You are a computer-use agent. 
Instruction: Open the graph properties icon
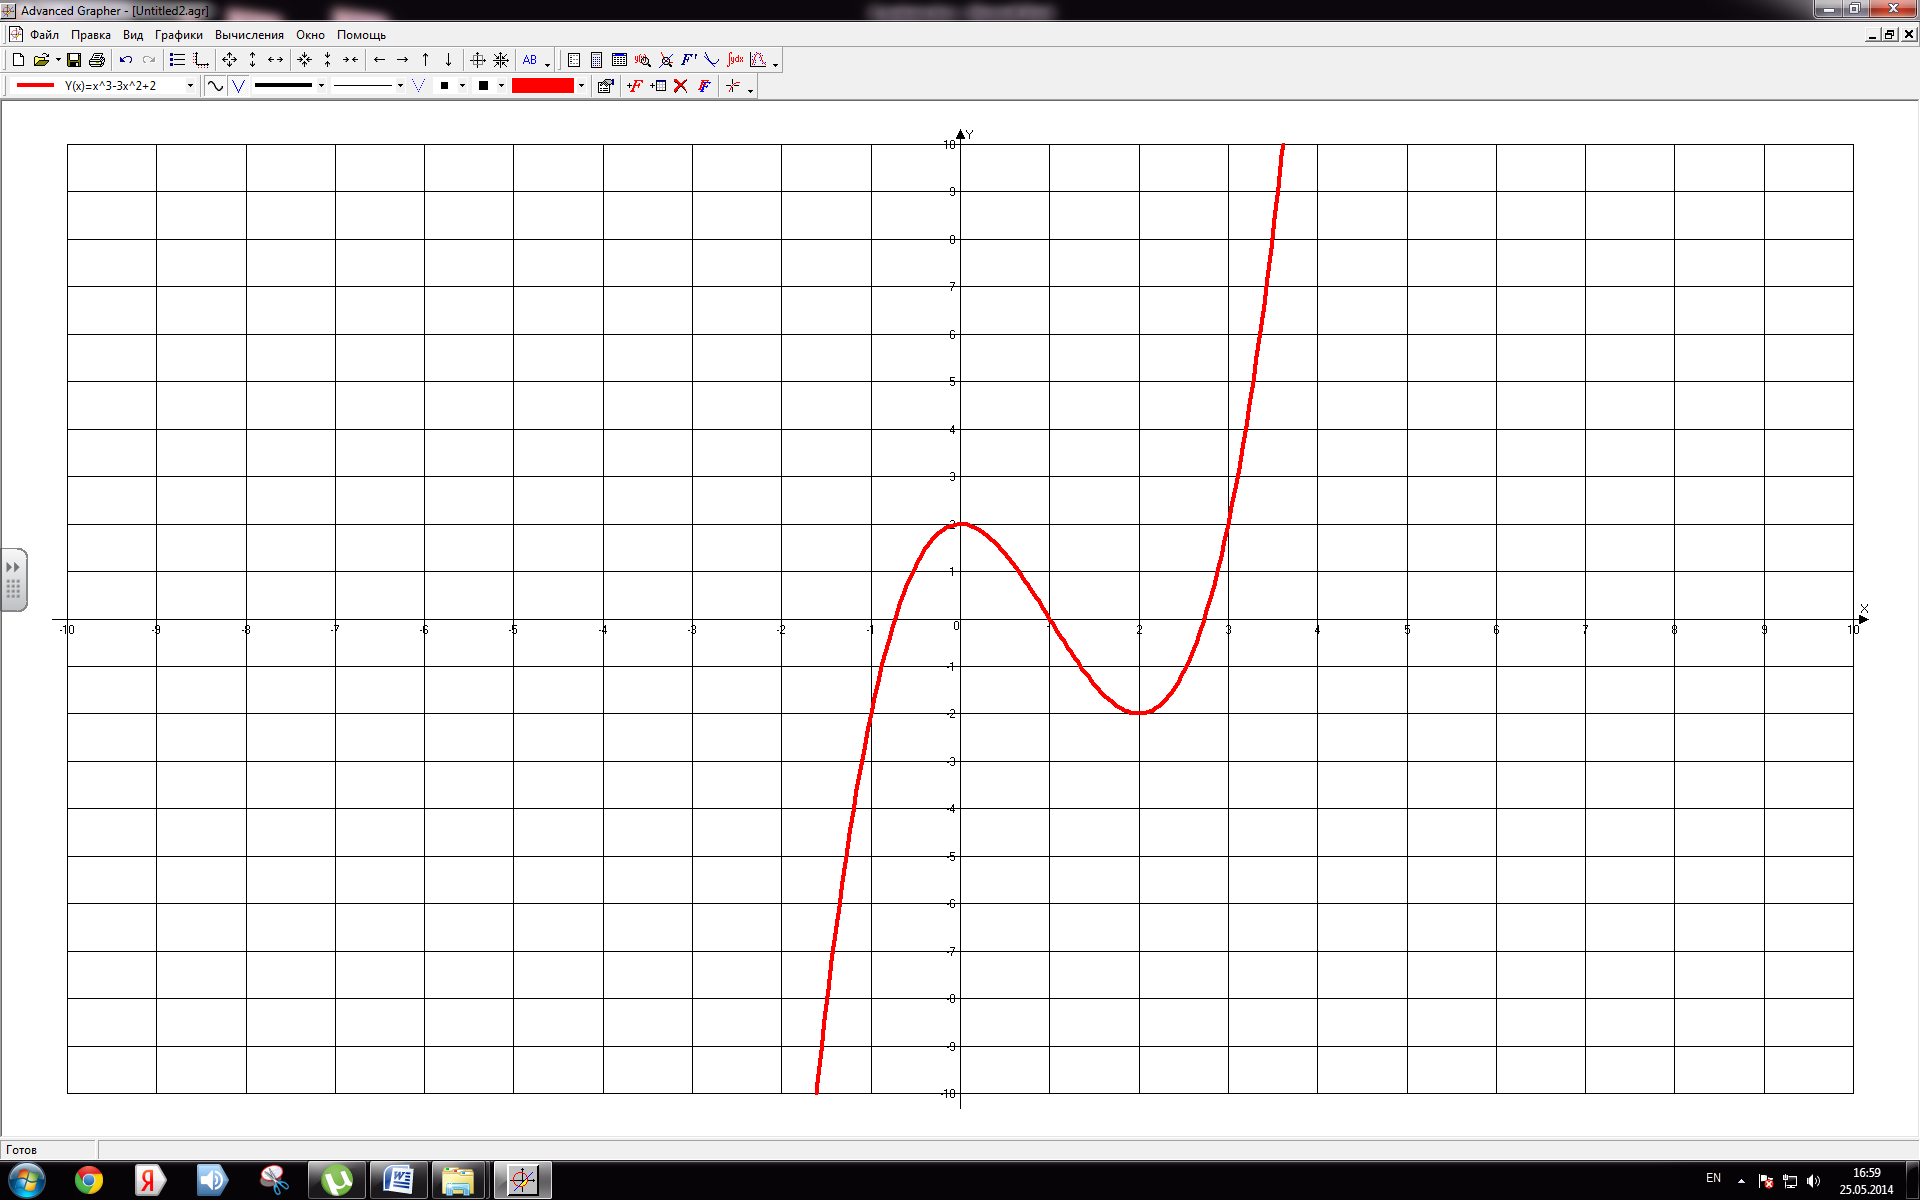click(605, 86)
